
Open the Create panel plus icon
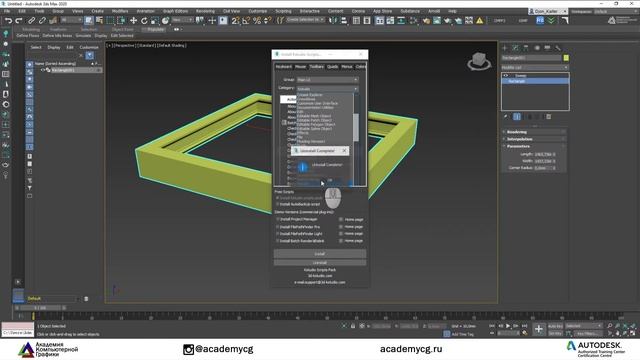click(x=505, y=48)
